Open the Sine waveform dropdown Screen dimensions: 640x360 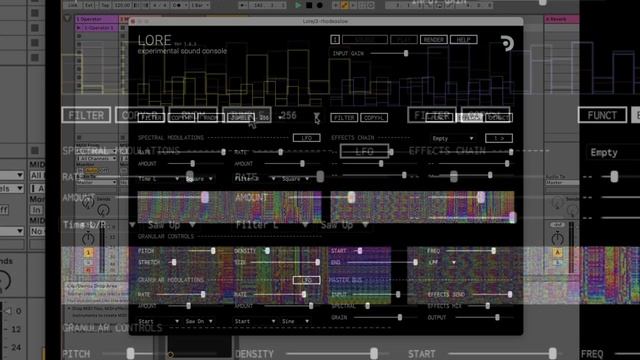296,321
